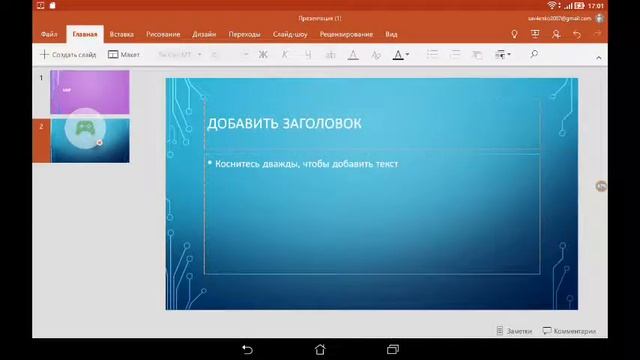The width and height of the screenshot is (640, 360).
Task: Tap the SD card notification icon
Action: click(x=53, y=5)
